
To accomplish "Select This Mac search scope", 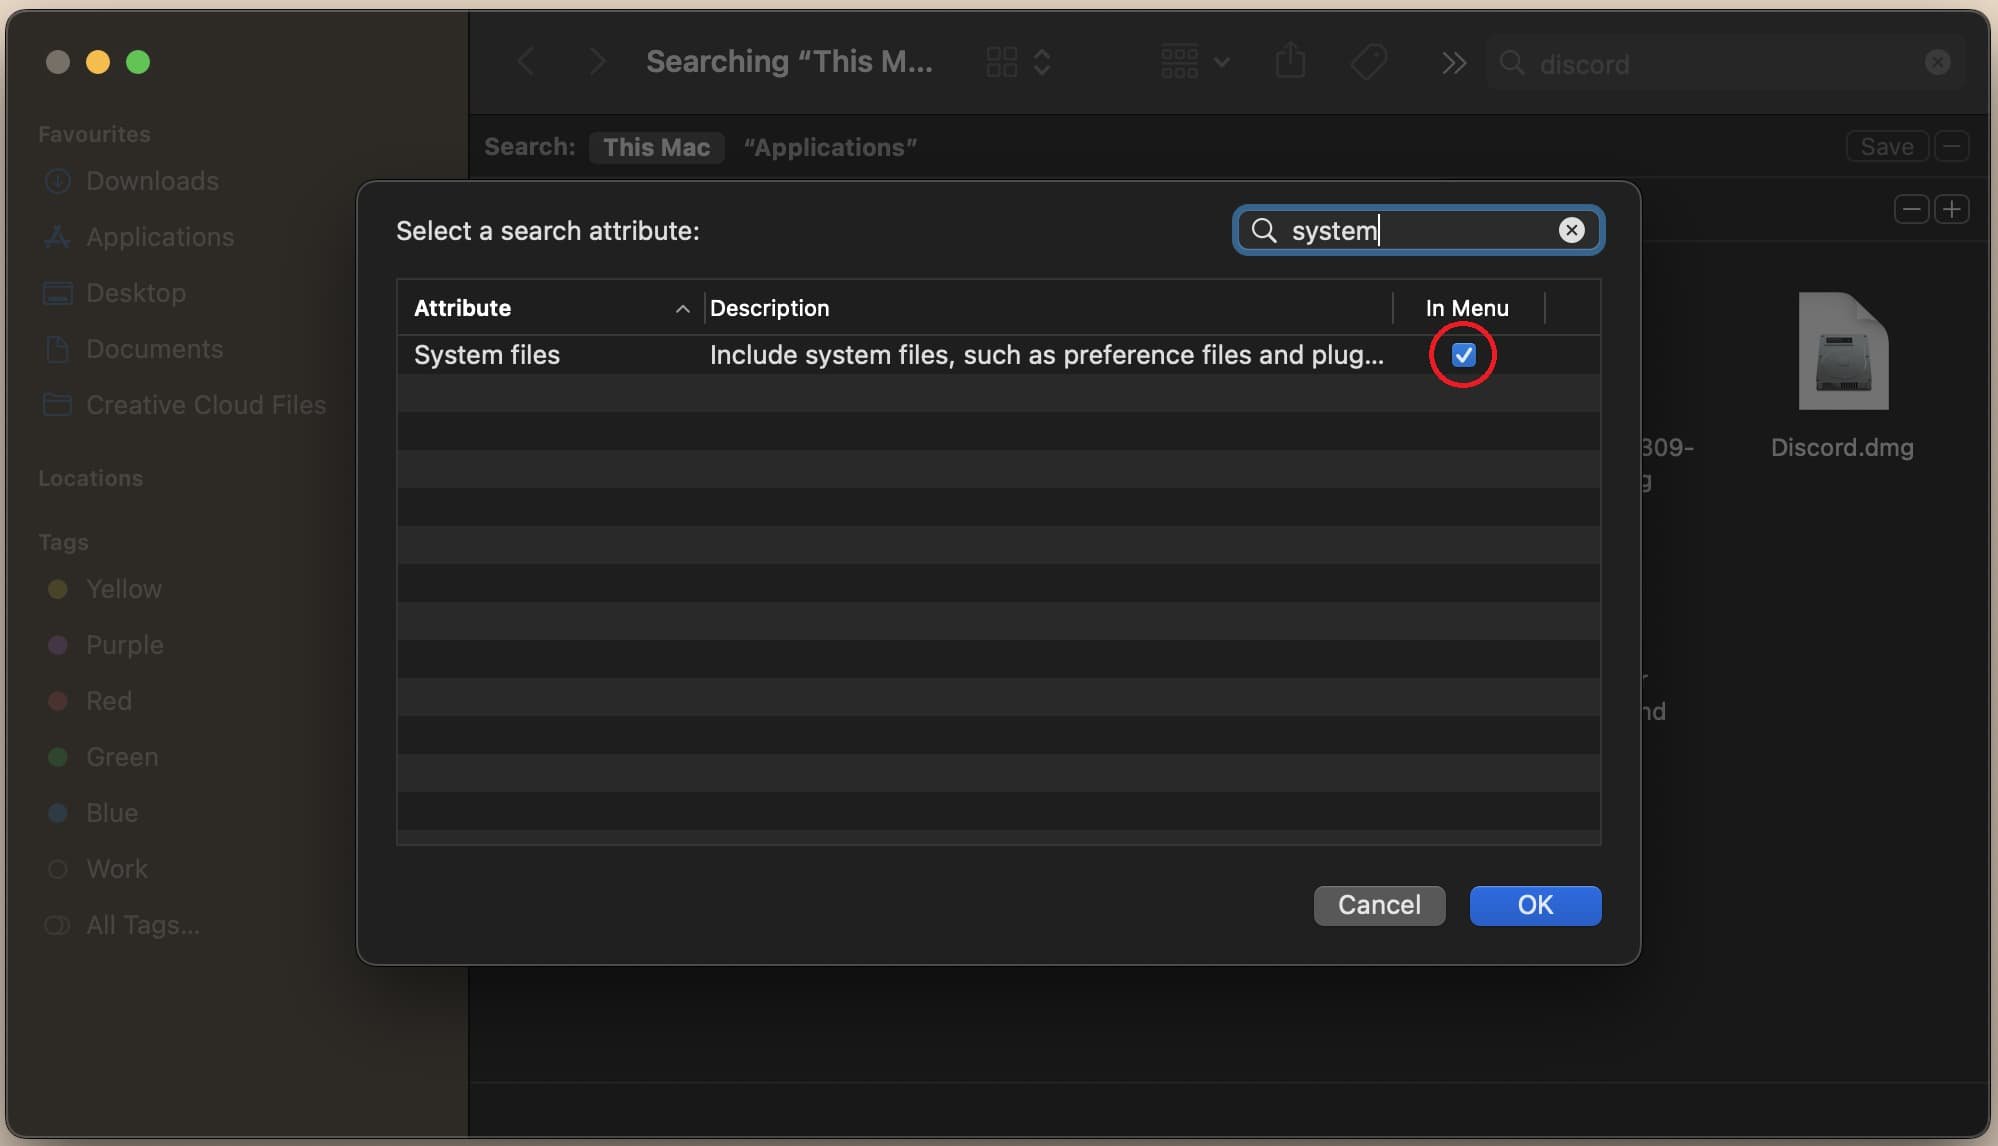I will click(656, 147).
